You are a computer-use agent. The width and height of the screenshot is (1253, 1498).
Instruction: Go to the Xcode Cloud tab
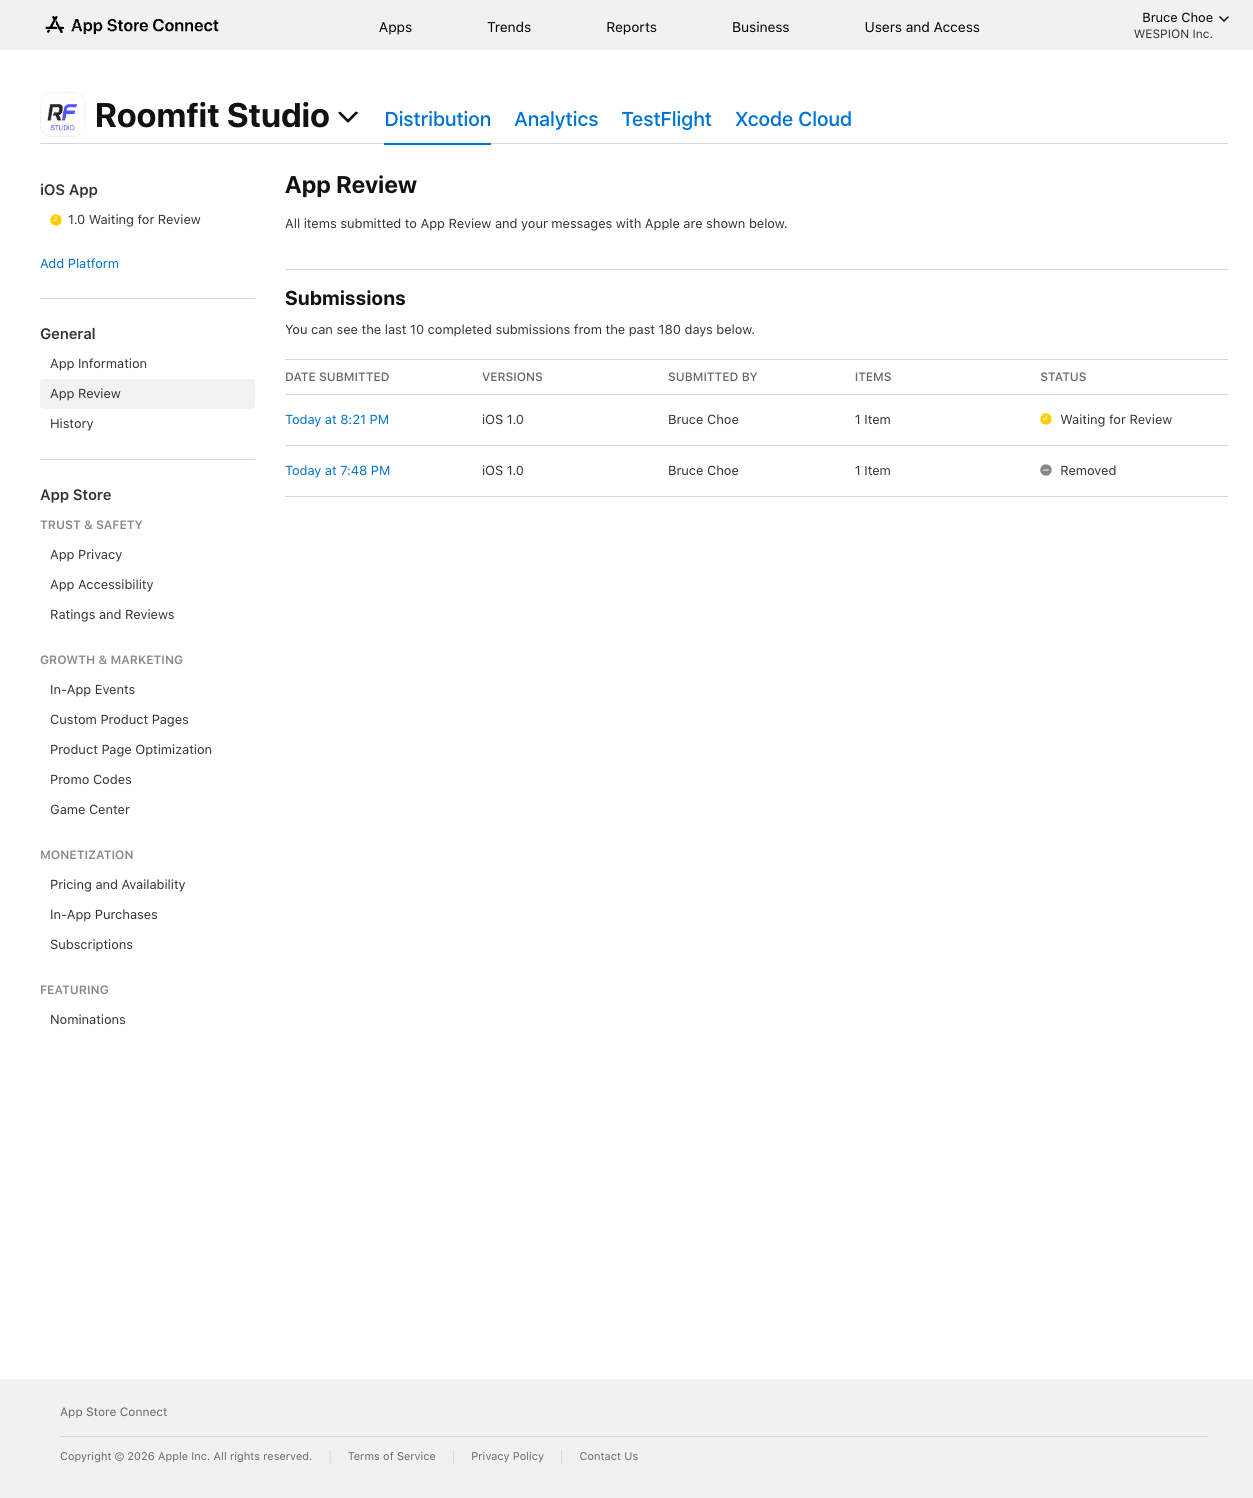click(x=793, y=119)
